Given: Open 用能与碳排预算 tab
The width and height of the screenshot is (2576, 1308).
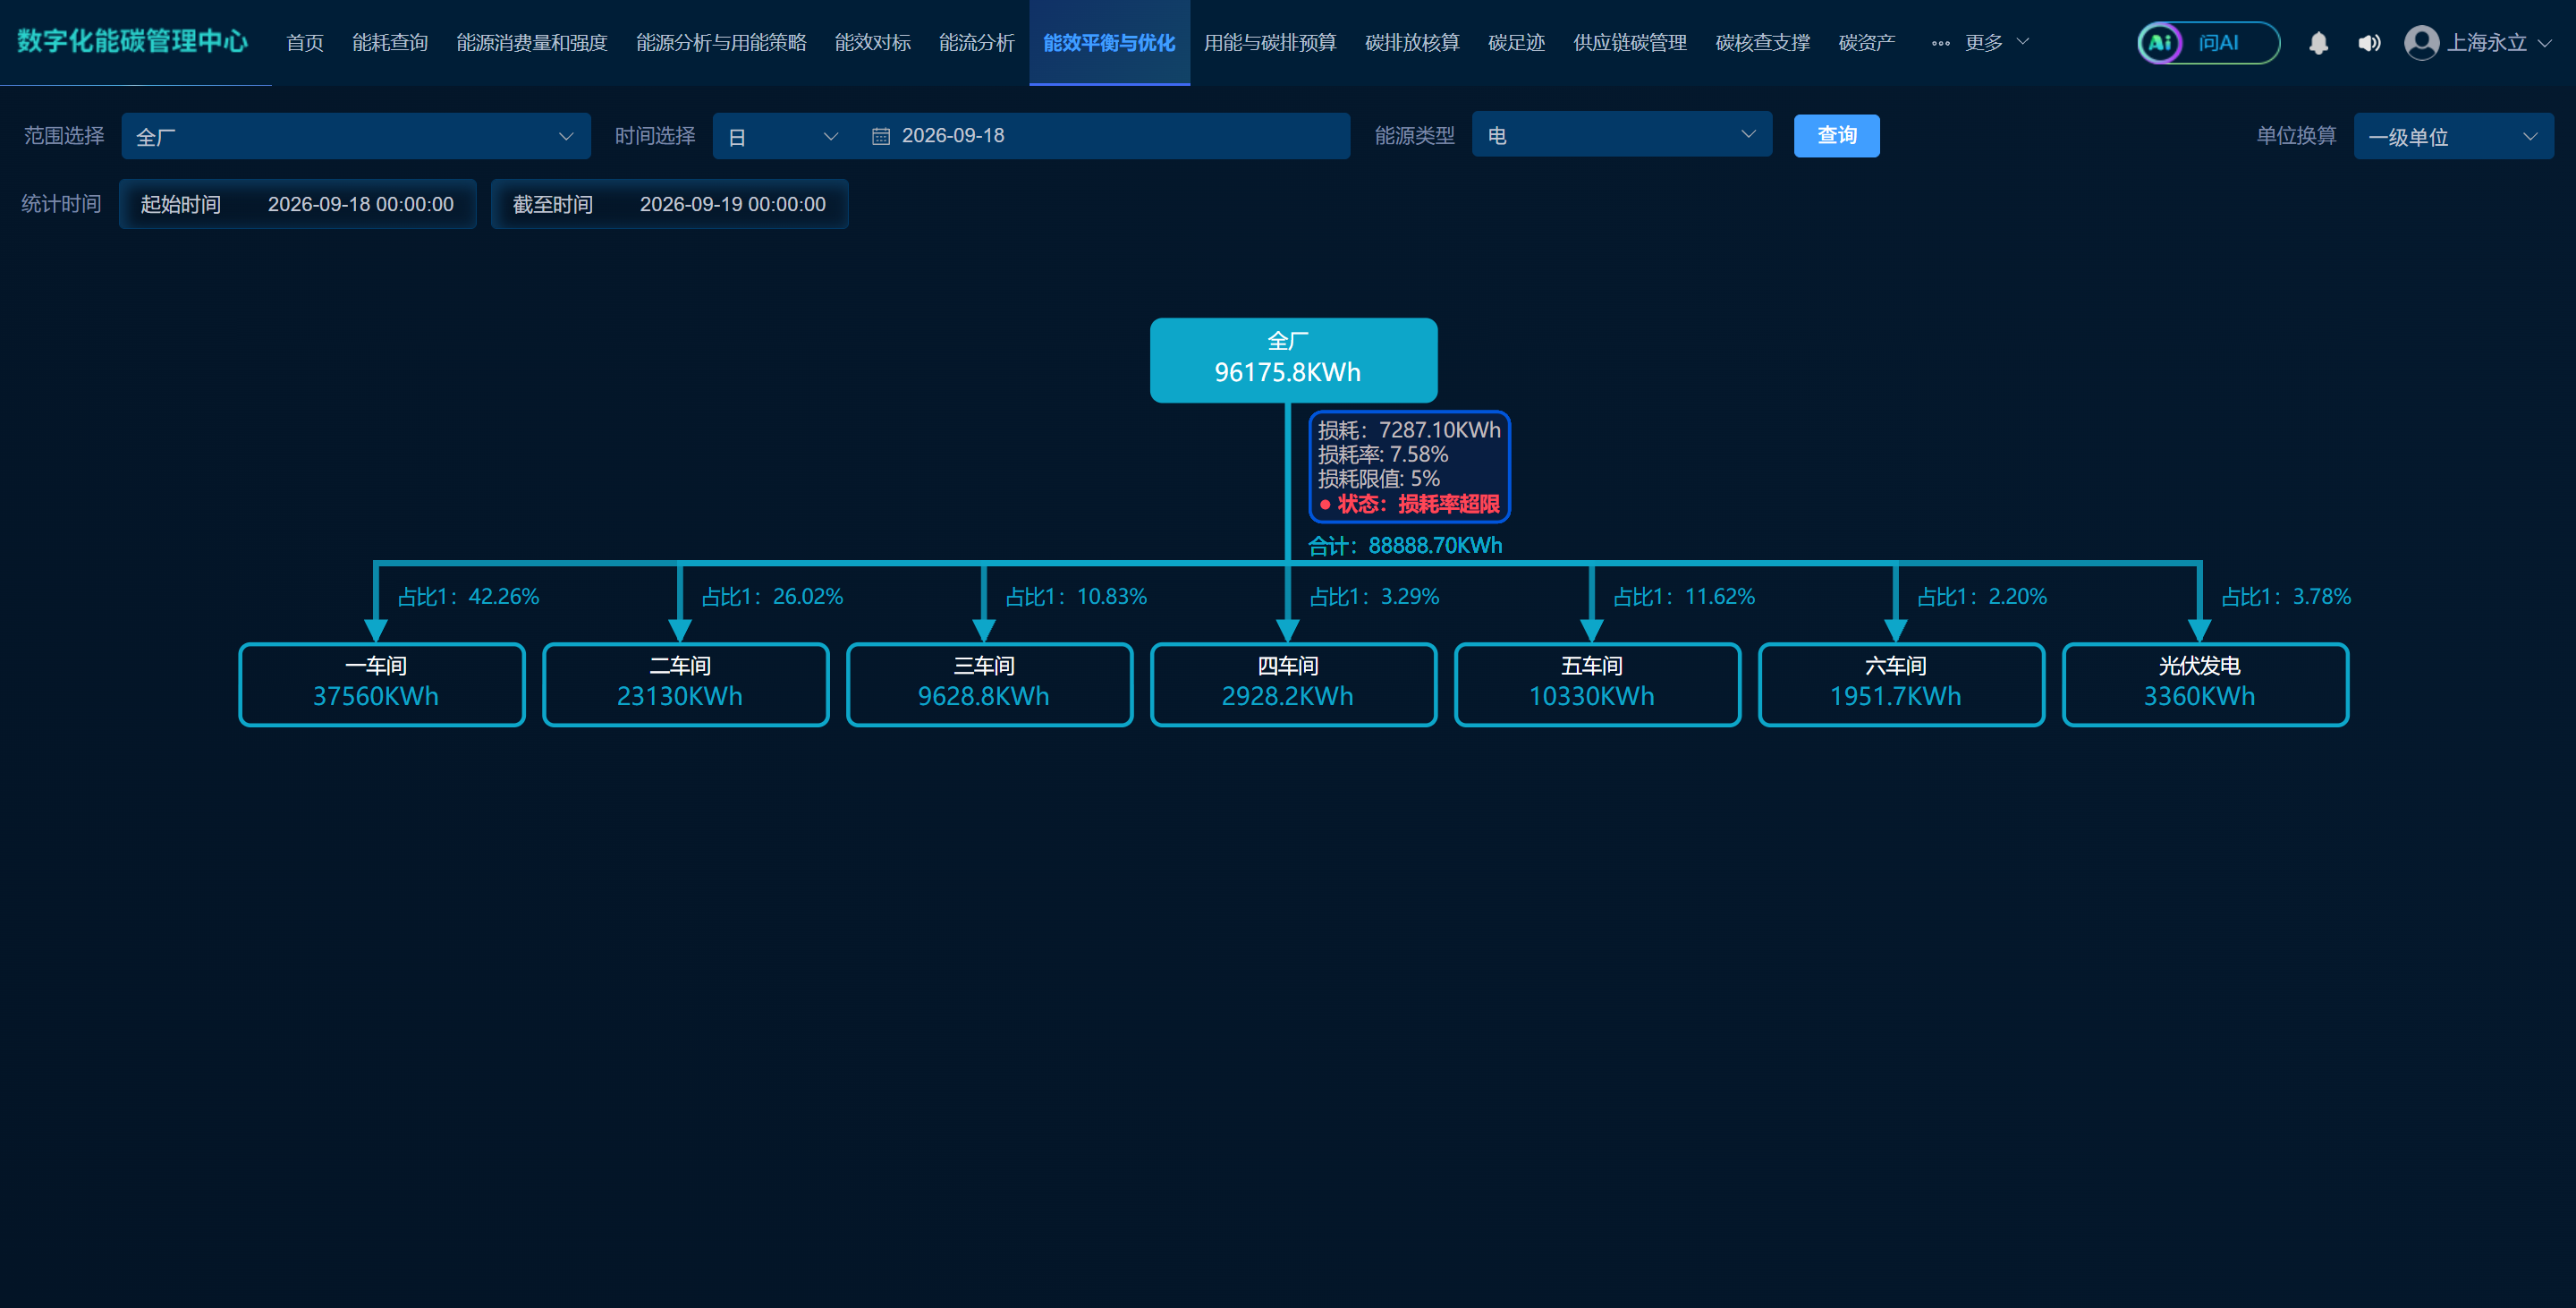Looking at the screenshot, I should (x=1270, y=43).
